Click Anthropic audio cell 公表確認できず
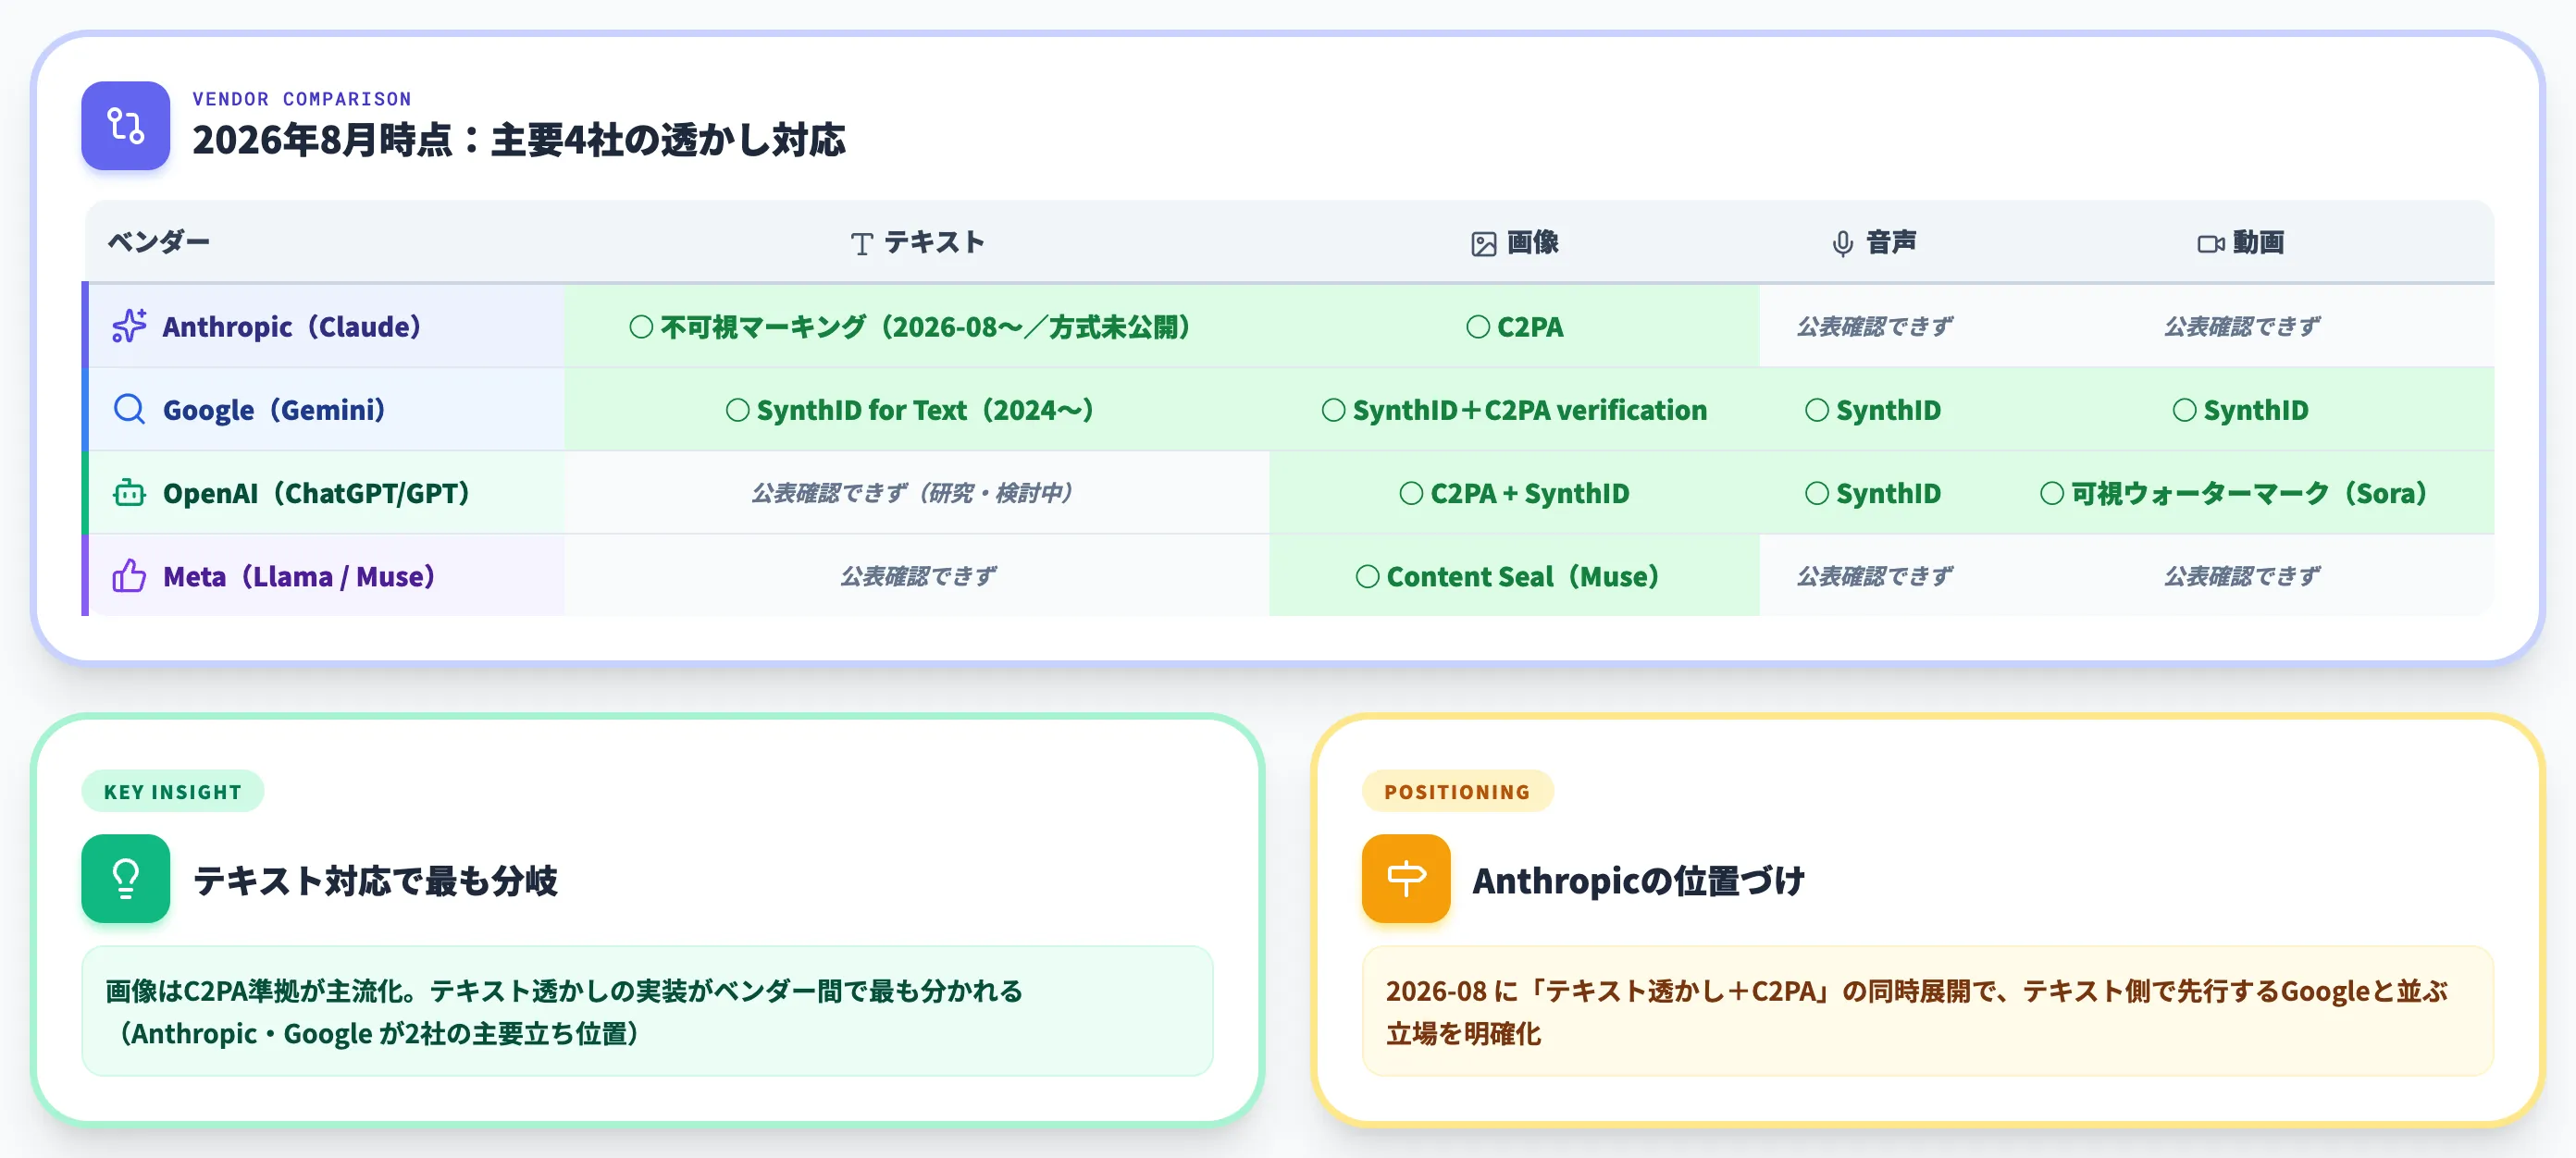The width and height of the screenshot is (2576, 1158). (1874, 326)
